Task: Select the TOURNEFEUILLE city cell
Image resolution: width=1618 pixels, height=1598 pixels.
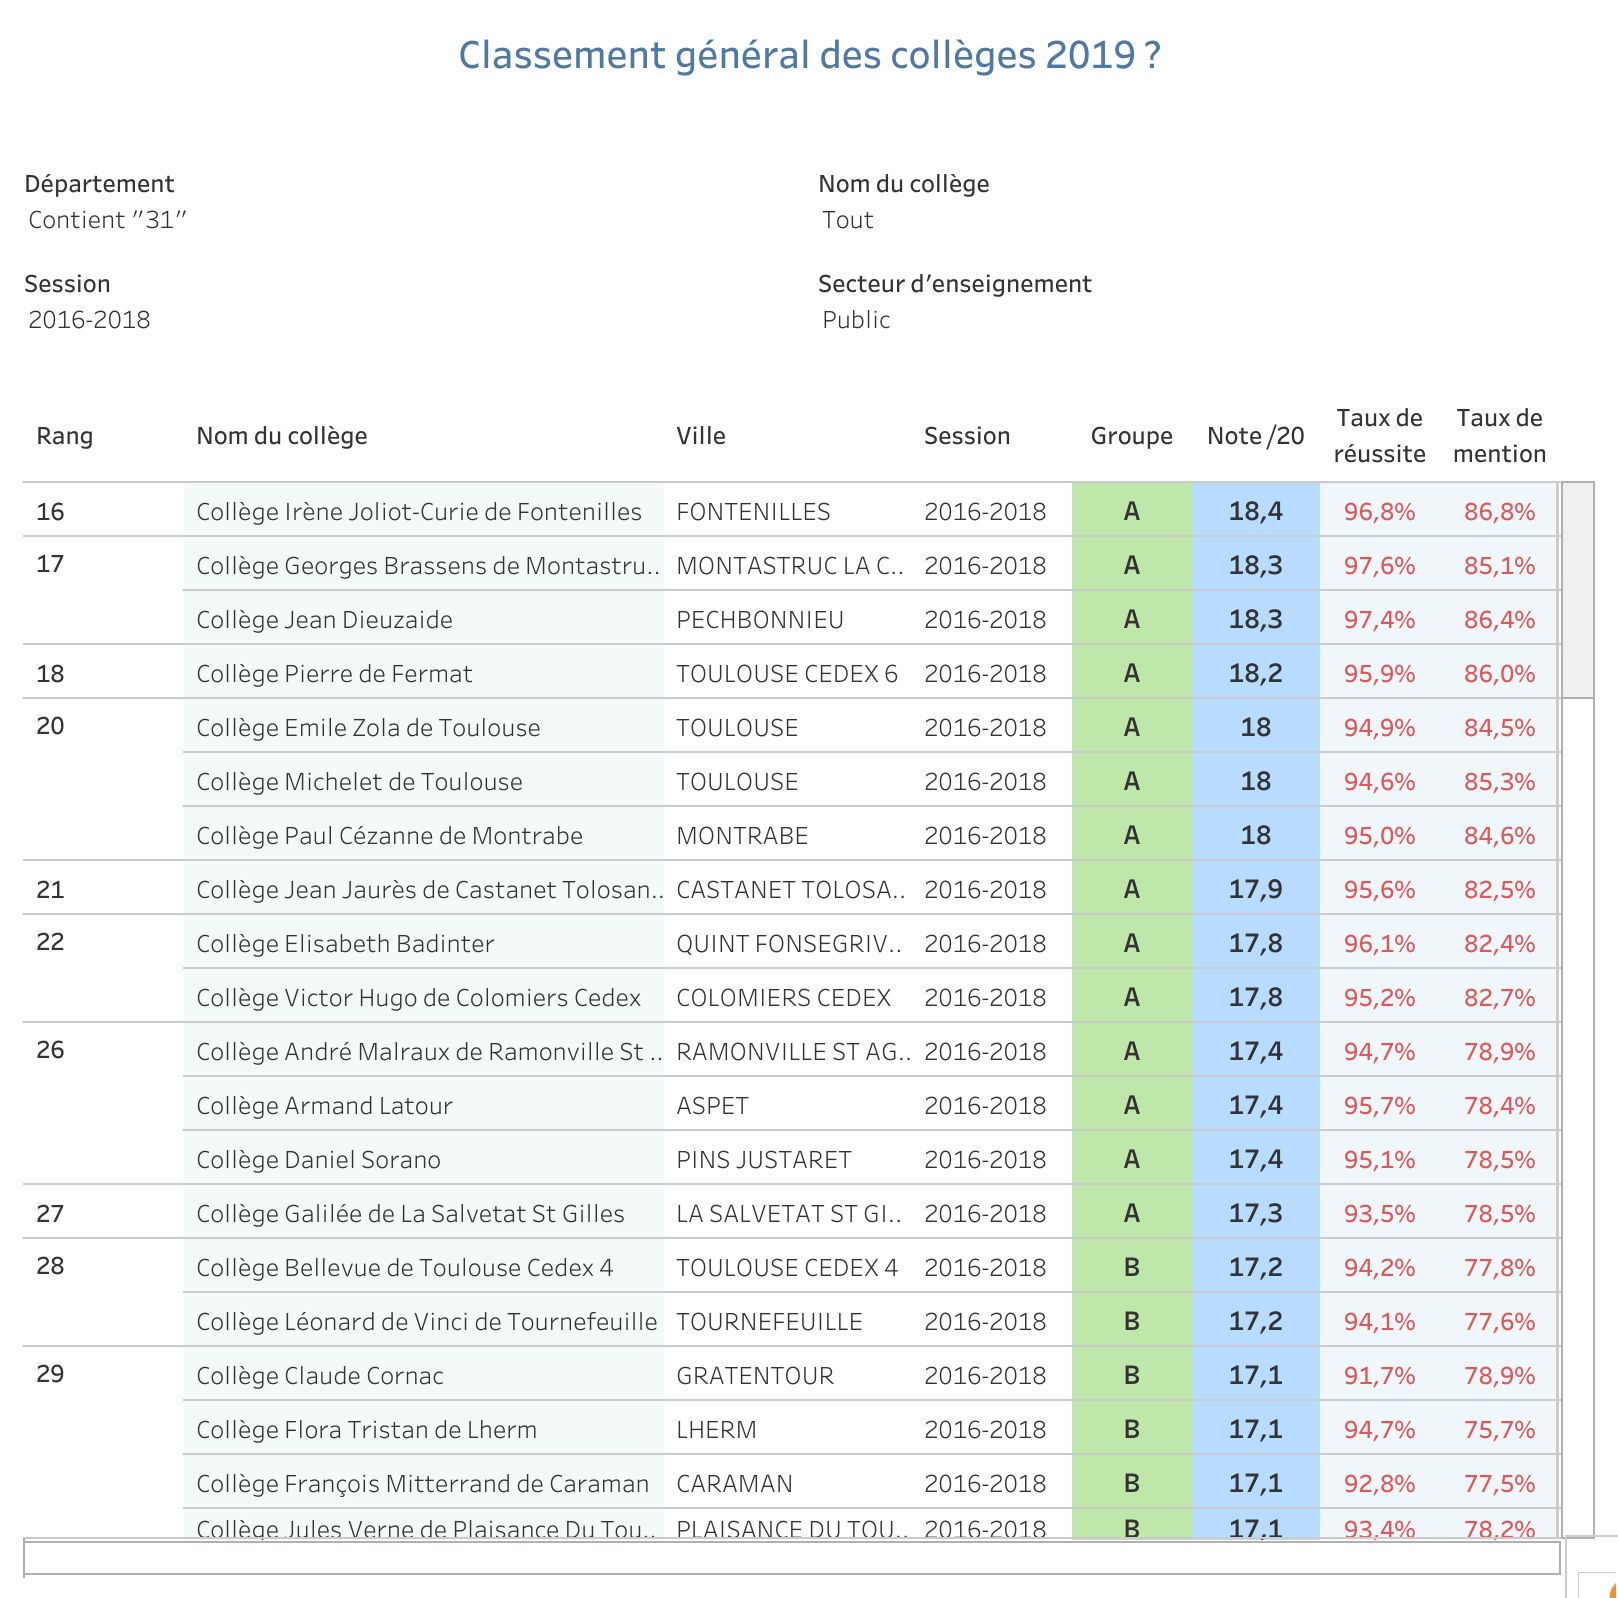Action: (x=769, y=1322)
